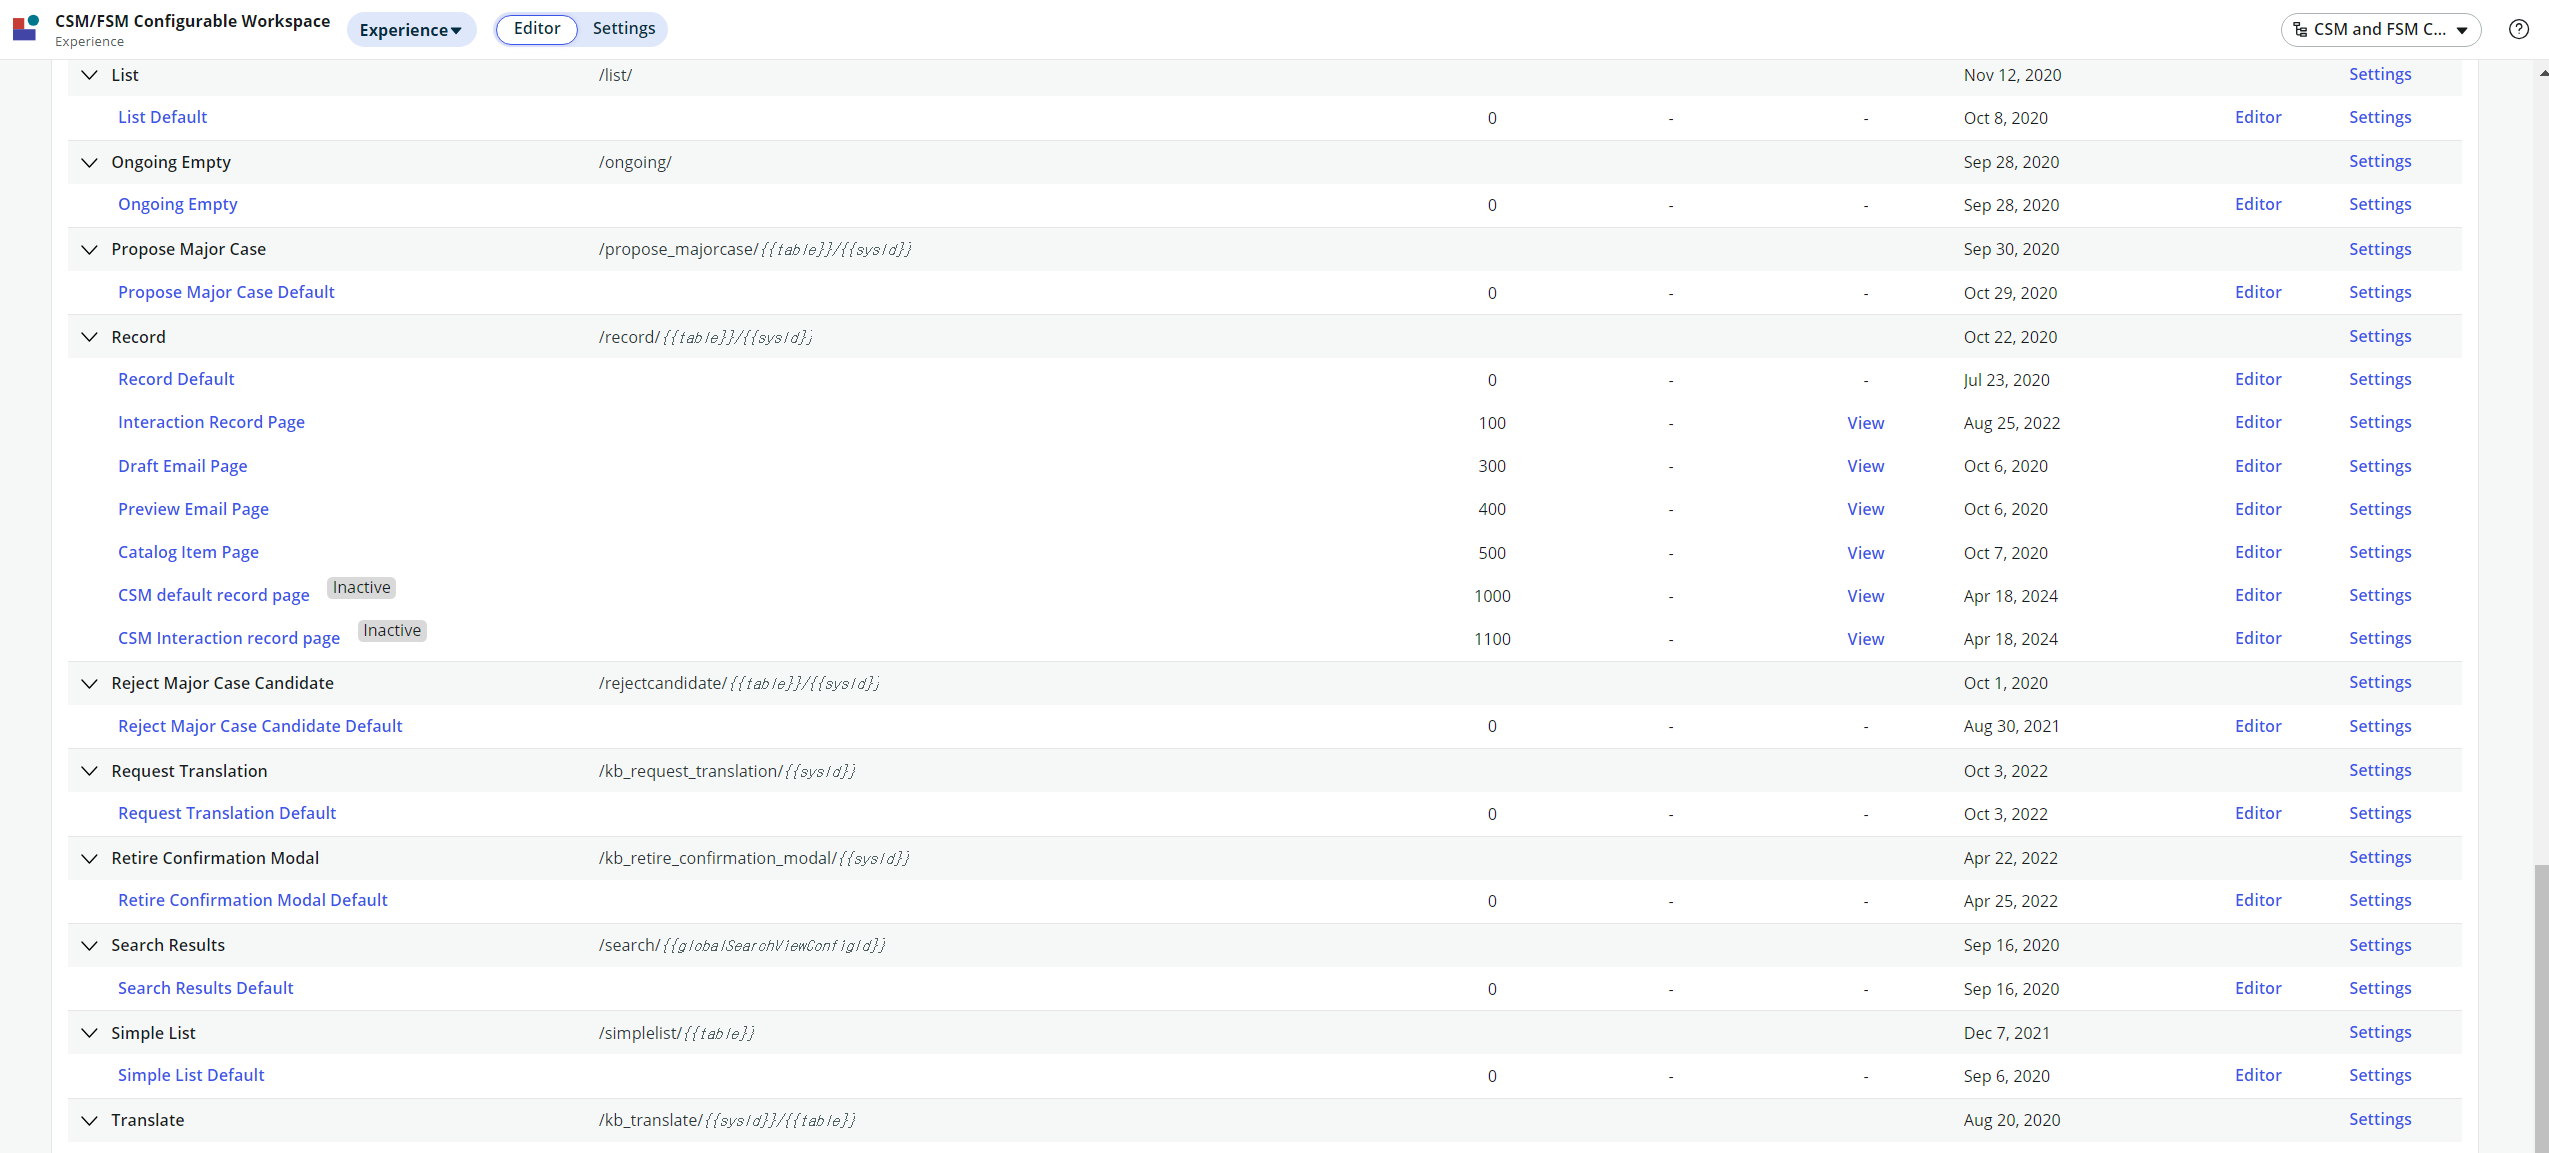Open the Interaction Record Page variant

click(211, 422)
